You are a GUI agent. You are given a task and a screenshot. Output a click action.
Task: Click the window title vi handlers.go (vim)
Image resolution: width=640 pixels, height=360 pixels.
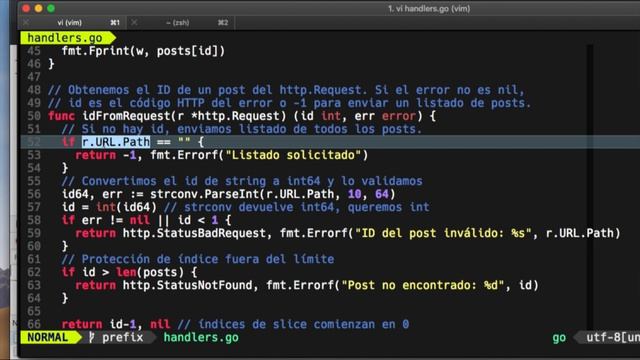click(429, 9)
